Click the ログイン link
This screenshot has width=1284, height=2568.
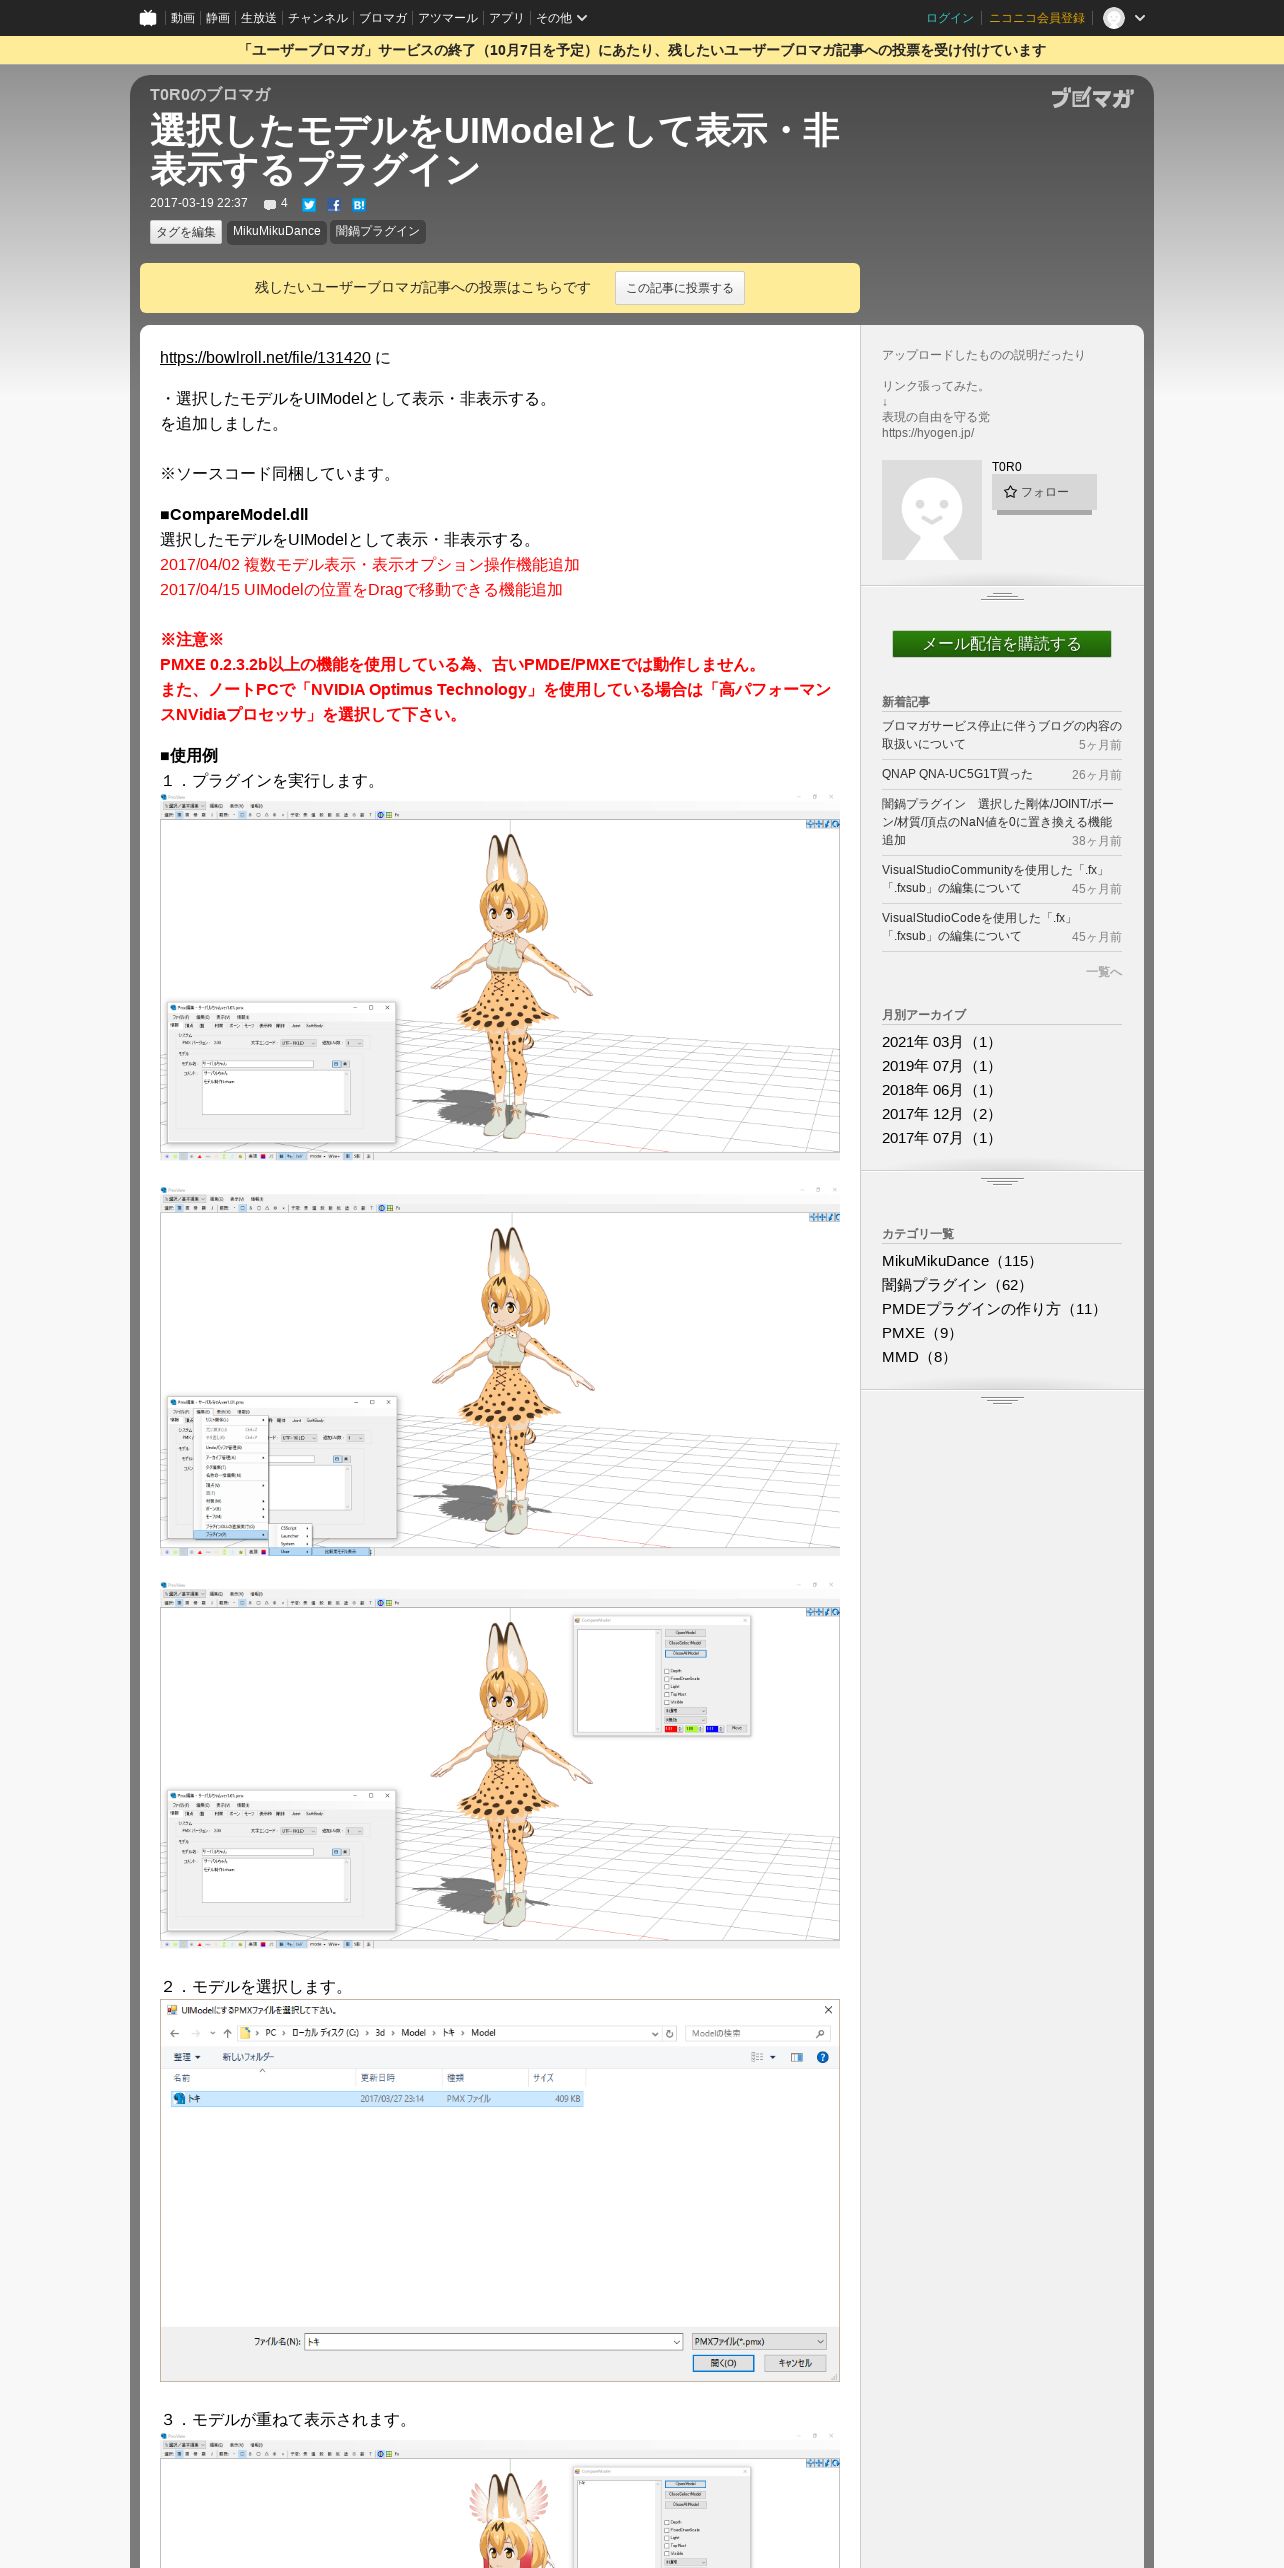point(949,18)
